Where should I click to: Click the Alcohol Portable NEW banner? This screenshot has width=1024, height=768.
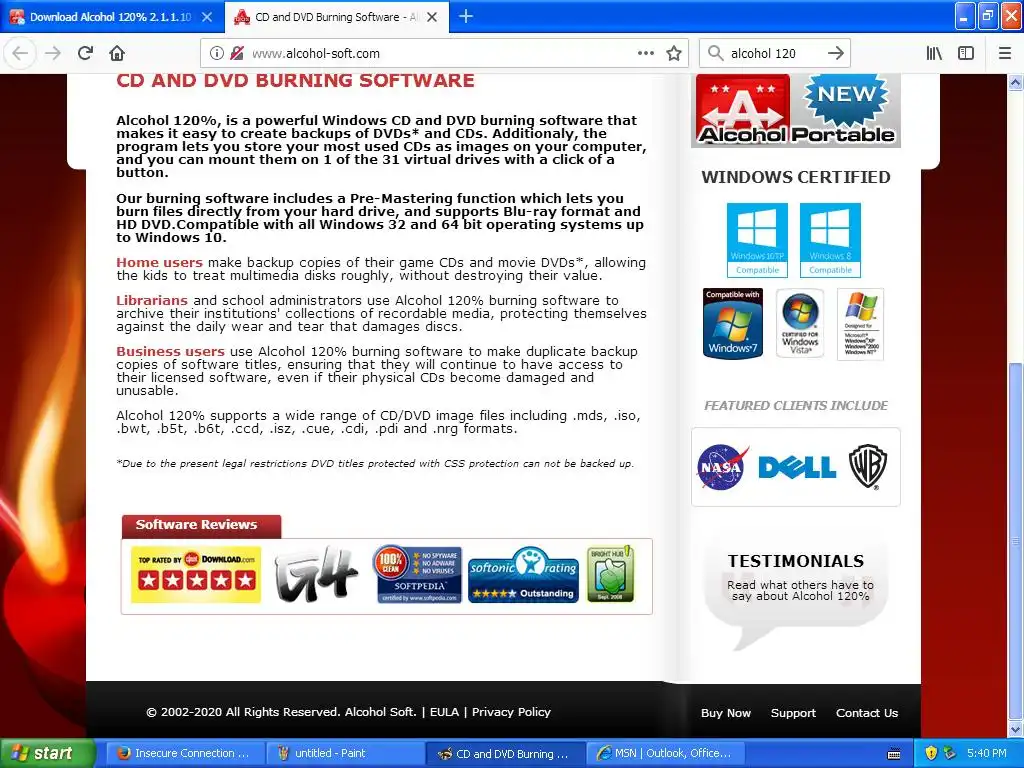point(795,110)
